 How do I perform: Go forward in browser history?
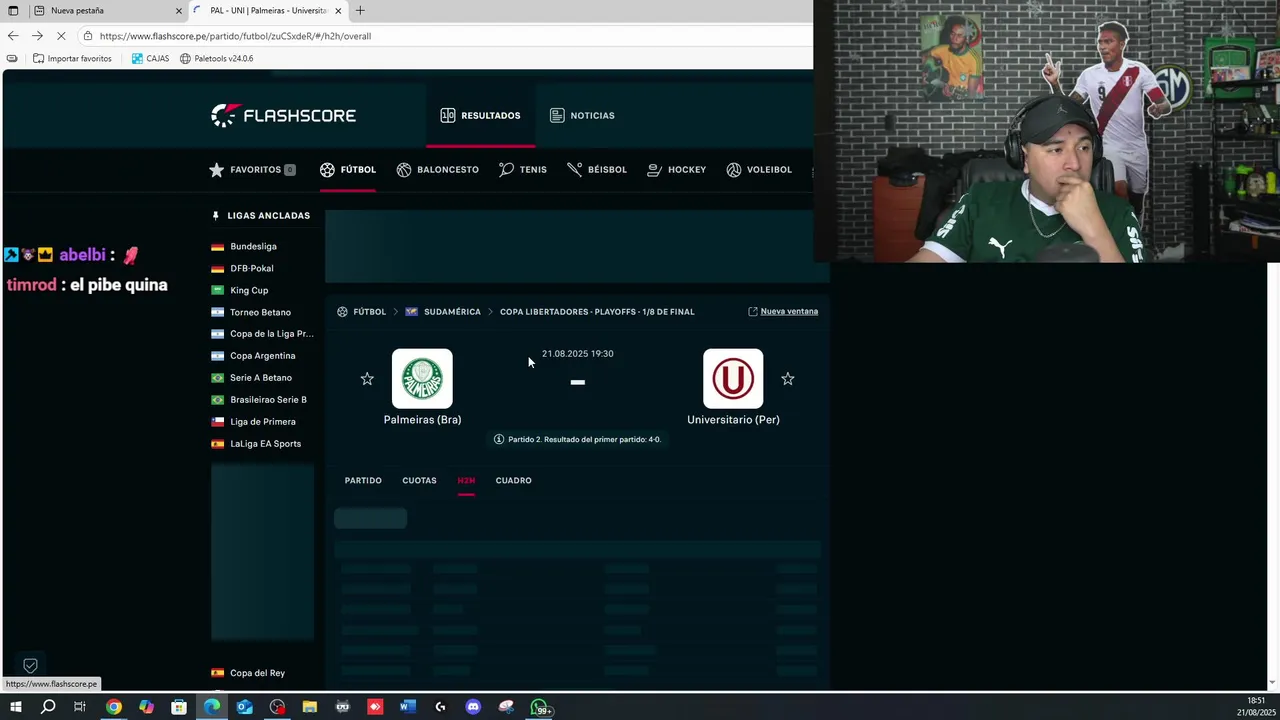point(37,36)
